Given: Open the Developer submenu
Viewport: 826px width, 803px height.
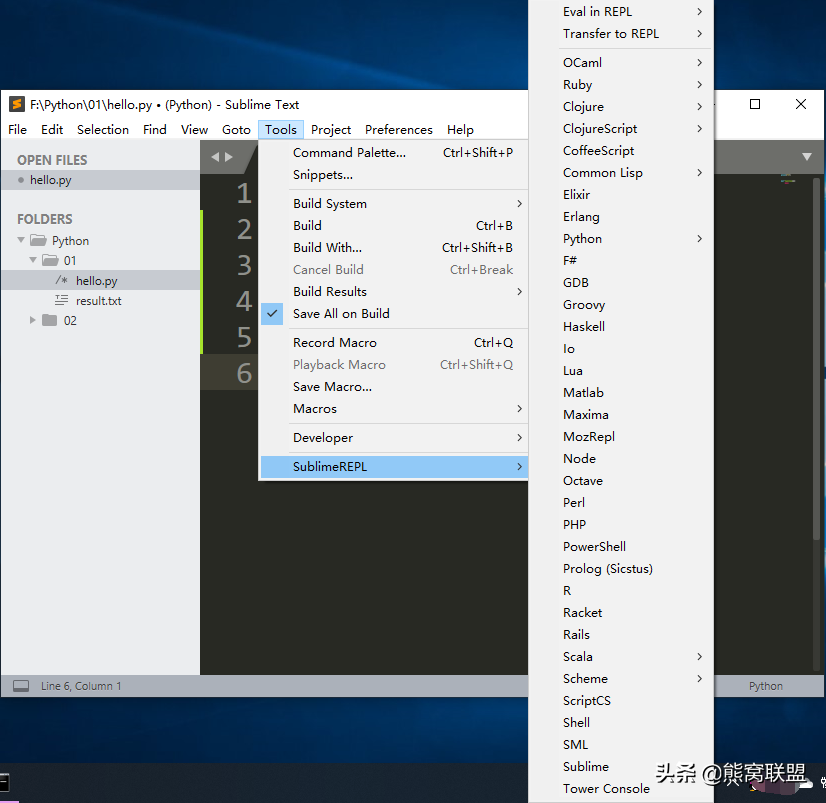Looking at the screenshot, I should coord(394,437).
